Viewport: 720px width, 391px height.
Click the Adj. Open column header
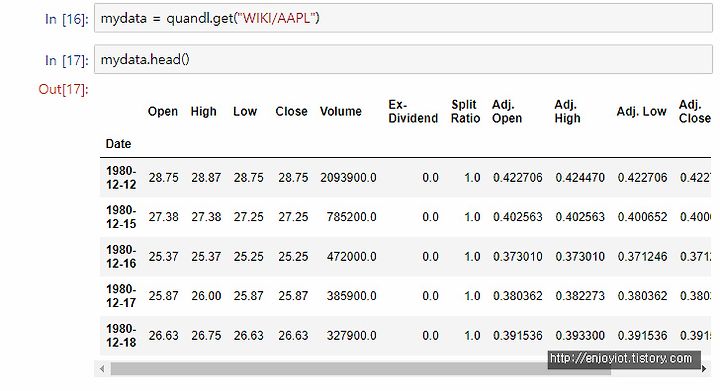507,112
